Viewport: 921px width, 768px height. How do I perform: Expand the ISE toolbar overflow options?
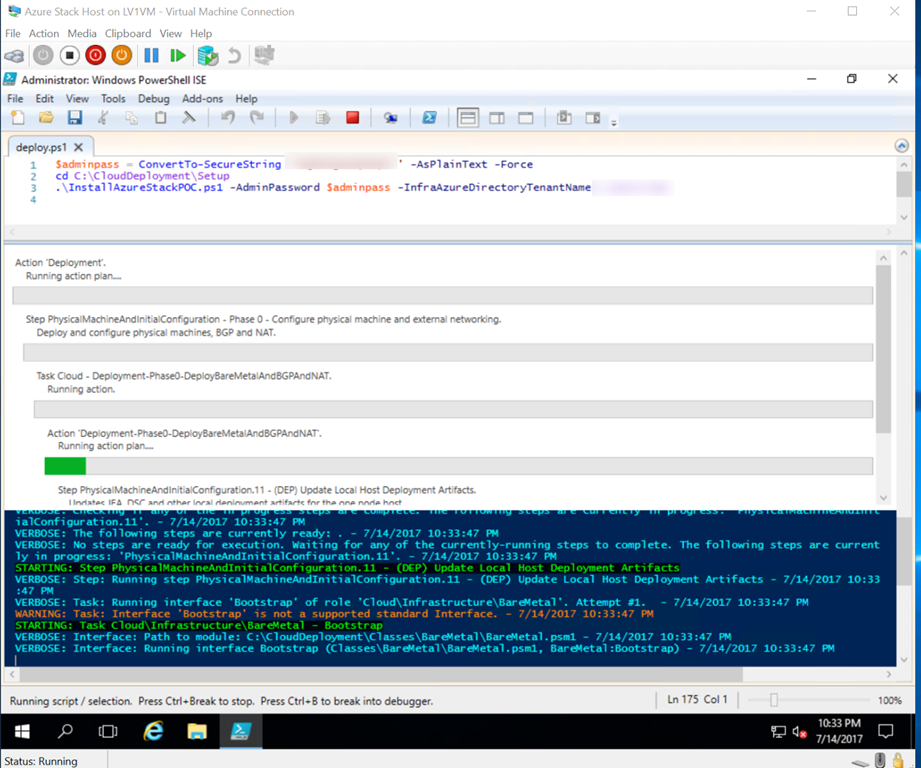point(613,122)
